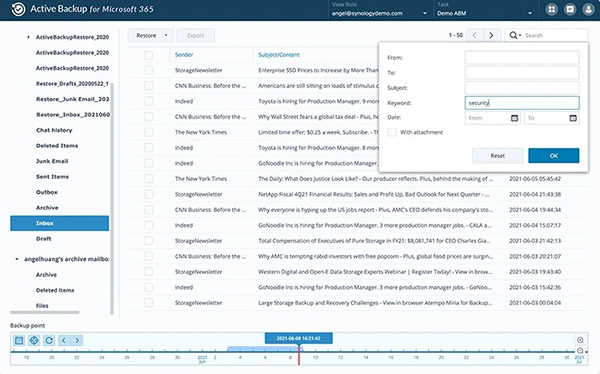Select the Deleted Items folder under Chat history
The image size is (600, 374).
pos(57,146)
